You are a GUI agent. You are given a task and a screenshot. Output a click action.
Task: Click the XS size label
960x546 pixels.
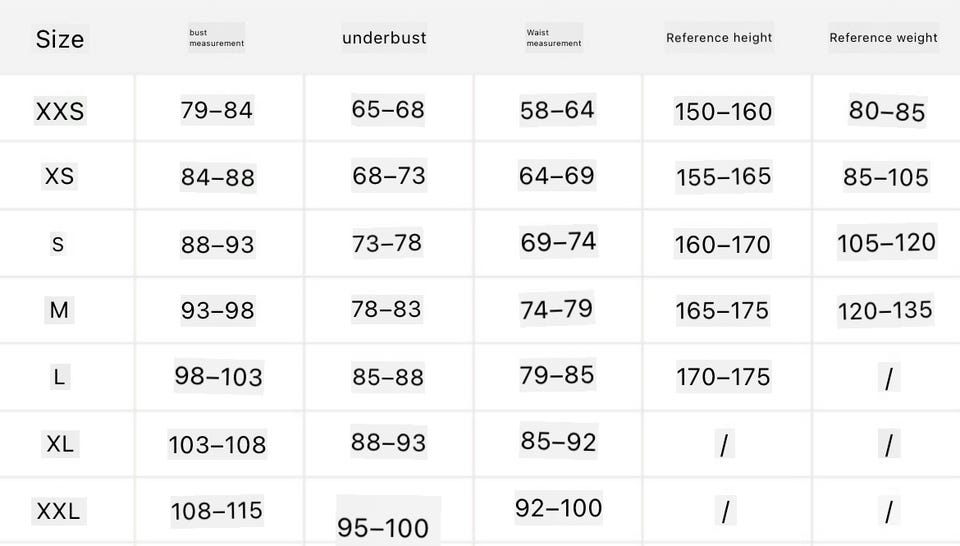click(x=59, y=176)
